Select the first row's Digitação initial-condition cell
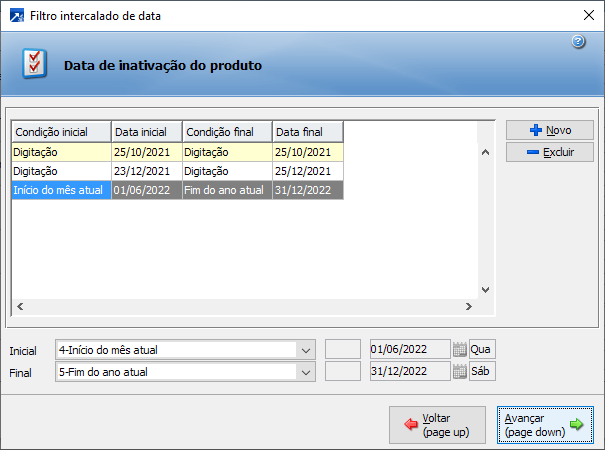Screen dimensions: 605x450 (x=62, y=152)
